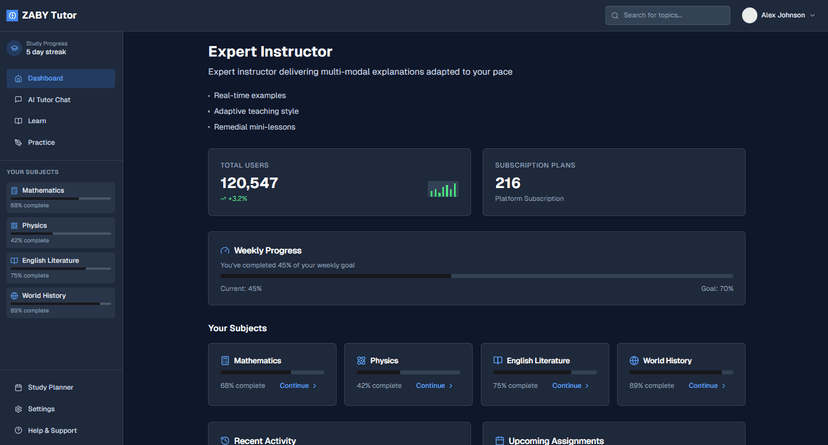The image size is (828, 445).
Task: Click the Remedial mini-lessons bullet
Action: coord(255,127)
